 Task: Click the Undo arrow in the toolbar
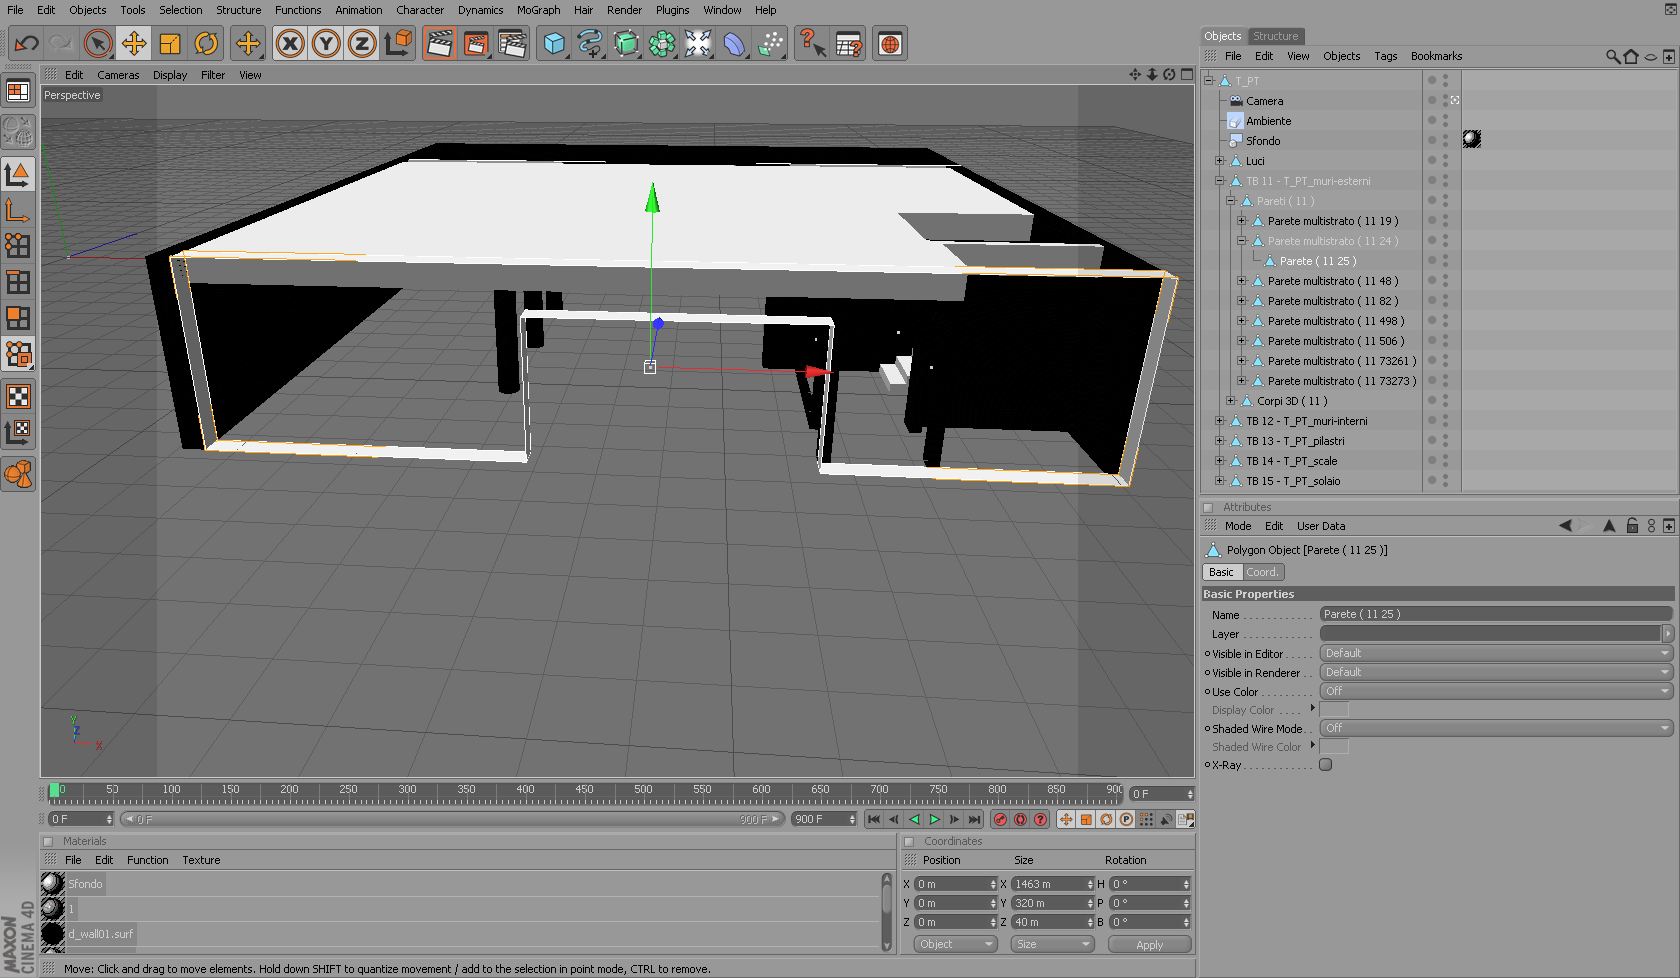tap(27, 44)
